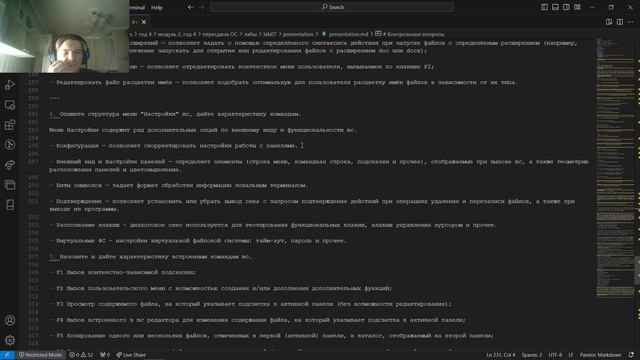Click line number 301 in gutter

(x=33, y=201)
